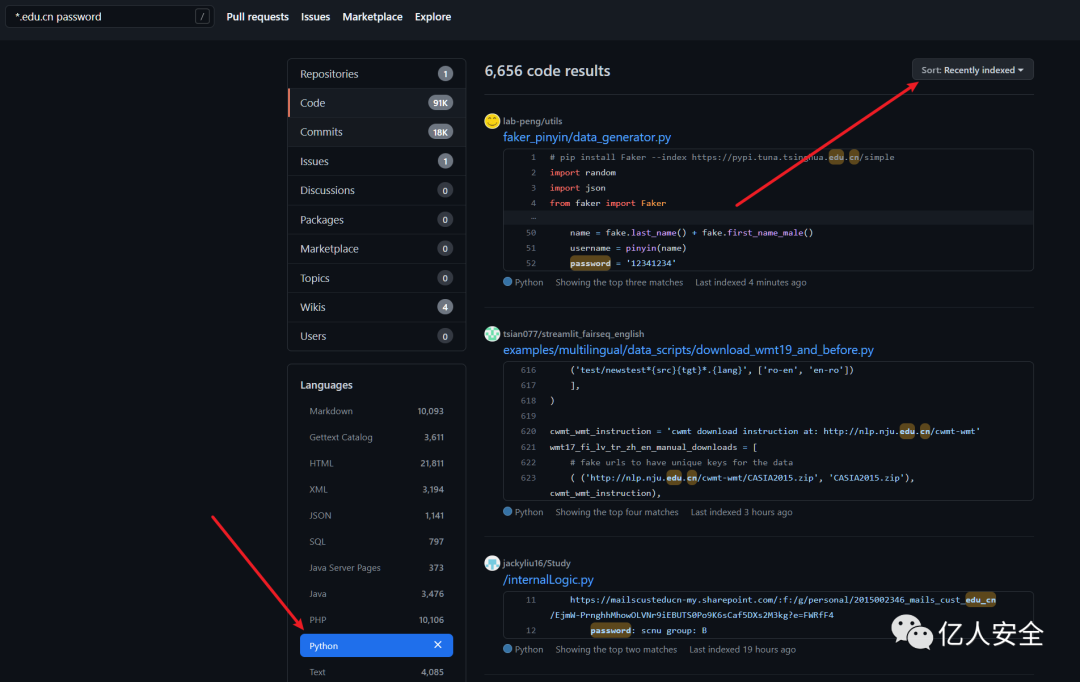
Task: Click the 18K count badge beside Commits
Action: [x=440, y=132]
